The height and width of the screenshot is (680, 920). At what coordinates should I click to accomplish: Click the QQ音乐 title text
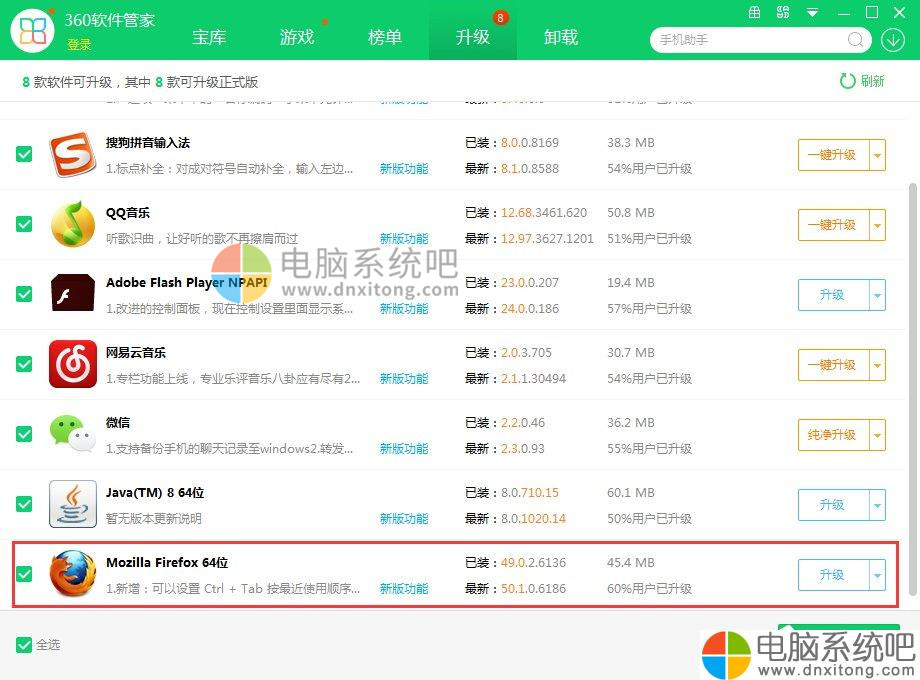[128, 213]
